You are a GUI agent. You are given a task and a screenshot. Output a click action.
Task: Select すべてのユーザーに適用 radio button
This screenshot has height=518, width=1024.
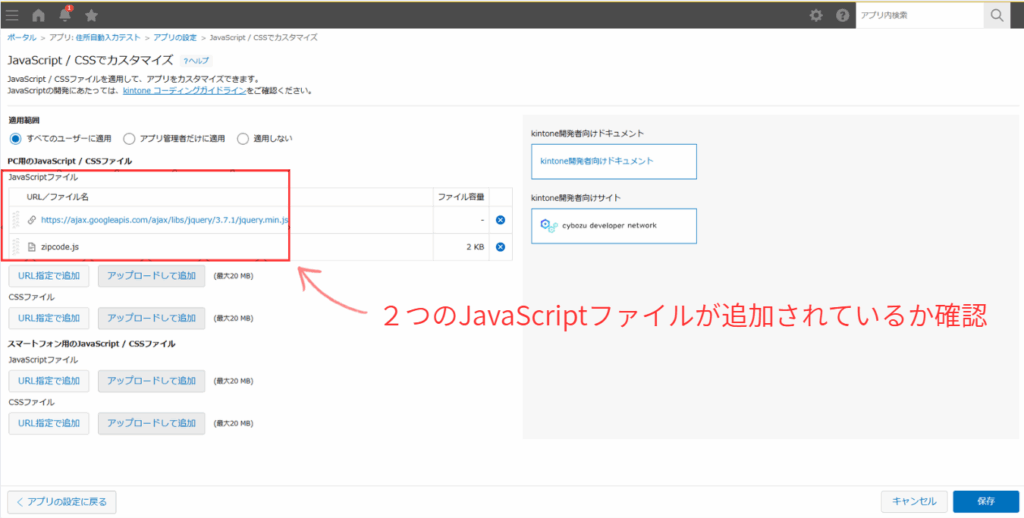click(16, 138)
